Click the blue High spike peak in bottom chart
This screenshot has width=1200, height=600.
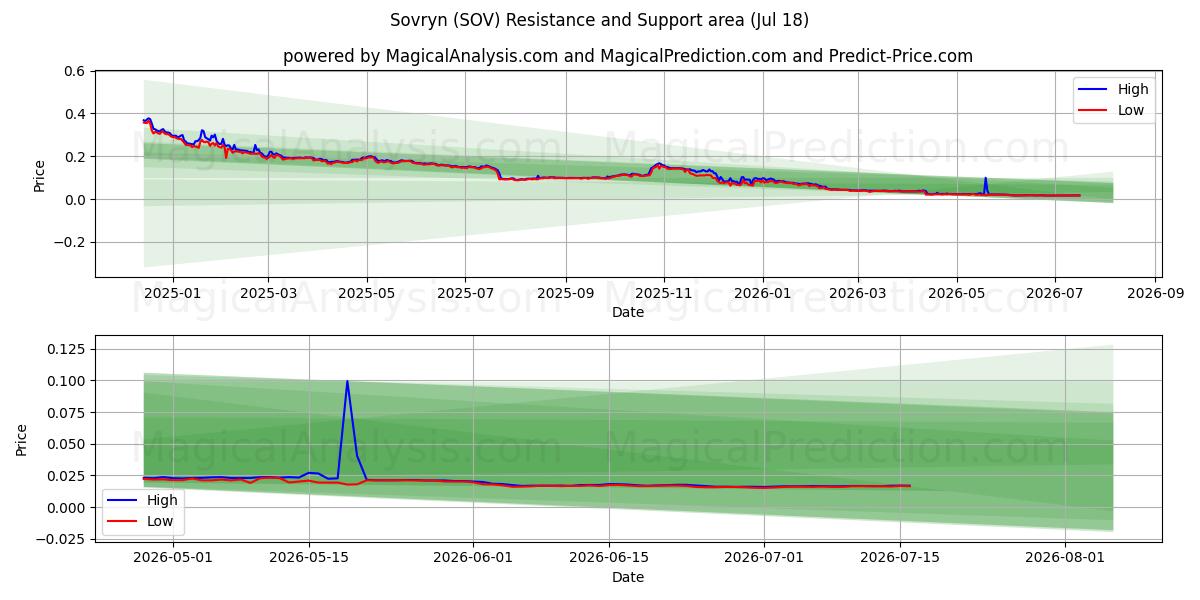pyautogui.click(x=347, y=381)
